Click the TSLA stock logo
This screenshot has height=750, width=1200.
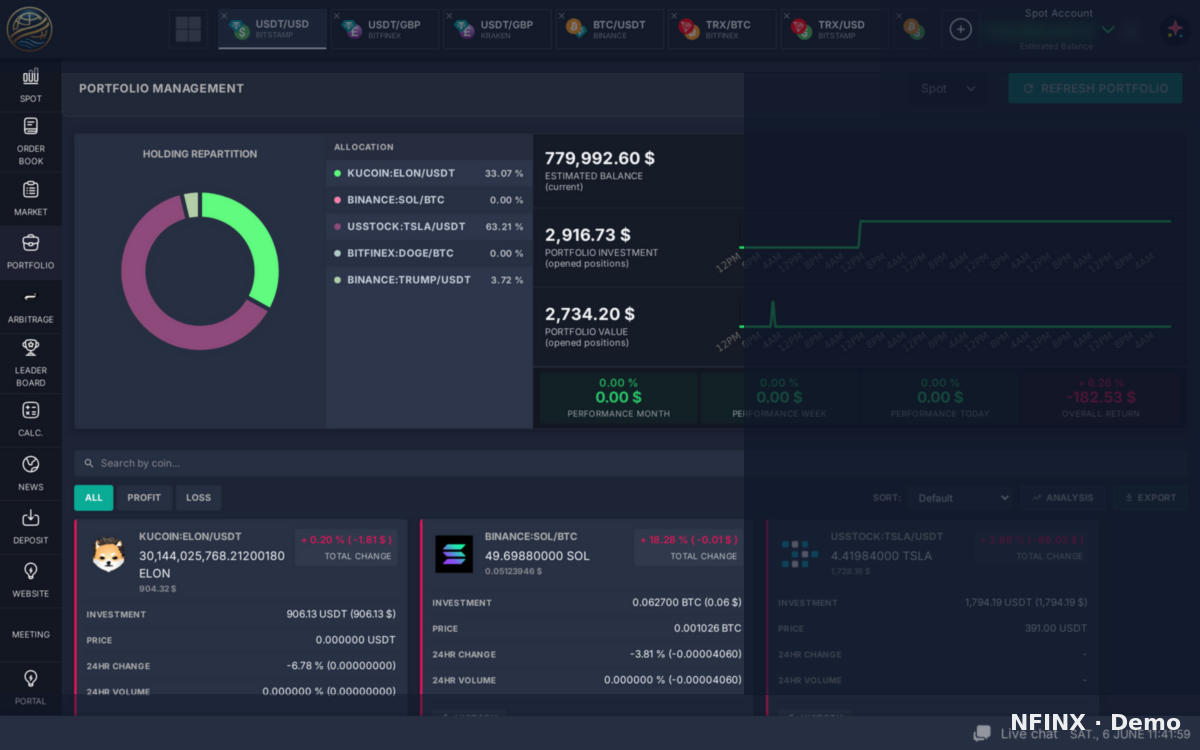coord(800,554)
